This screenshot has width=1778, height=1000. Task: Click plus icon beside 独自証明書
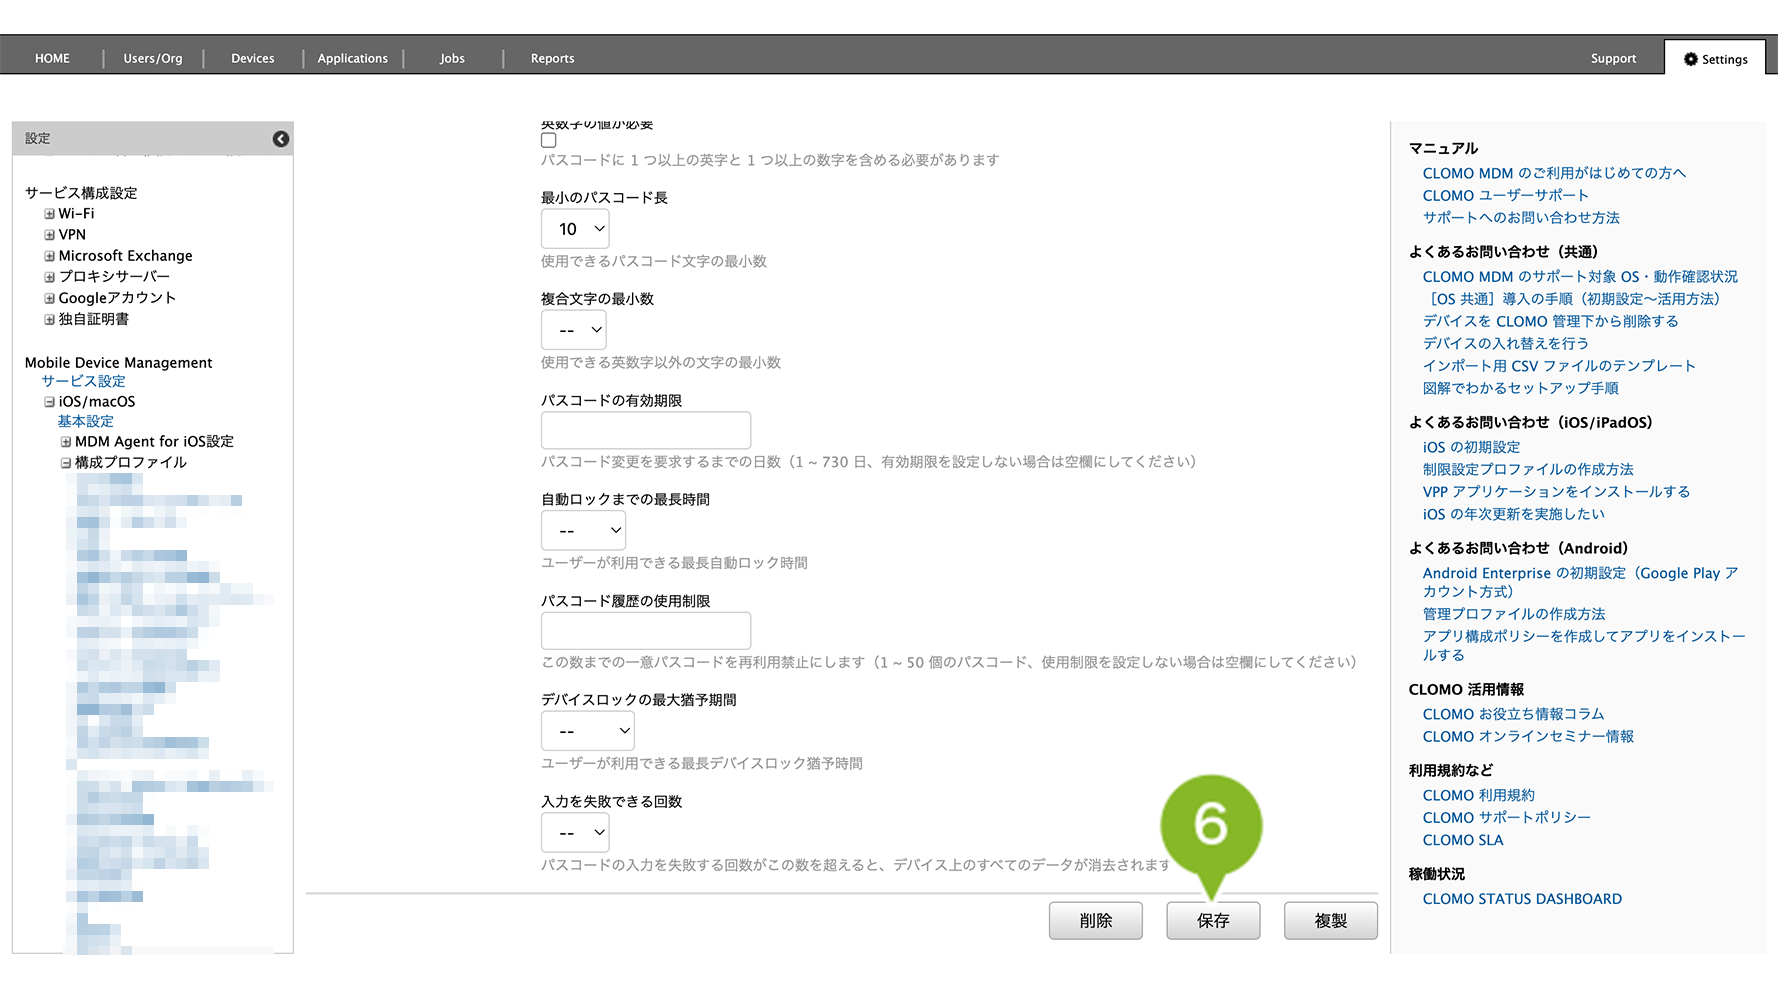[x=49, y=320]
